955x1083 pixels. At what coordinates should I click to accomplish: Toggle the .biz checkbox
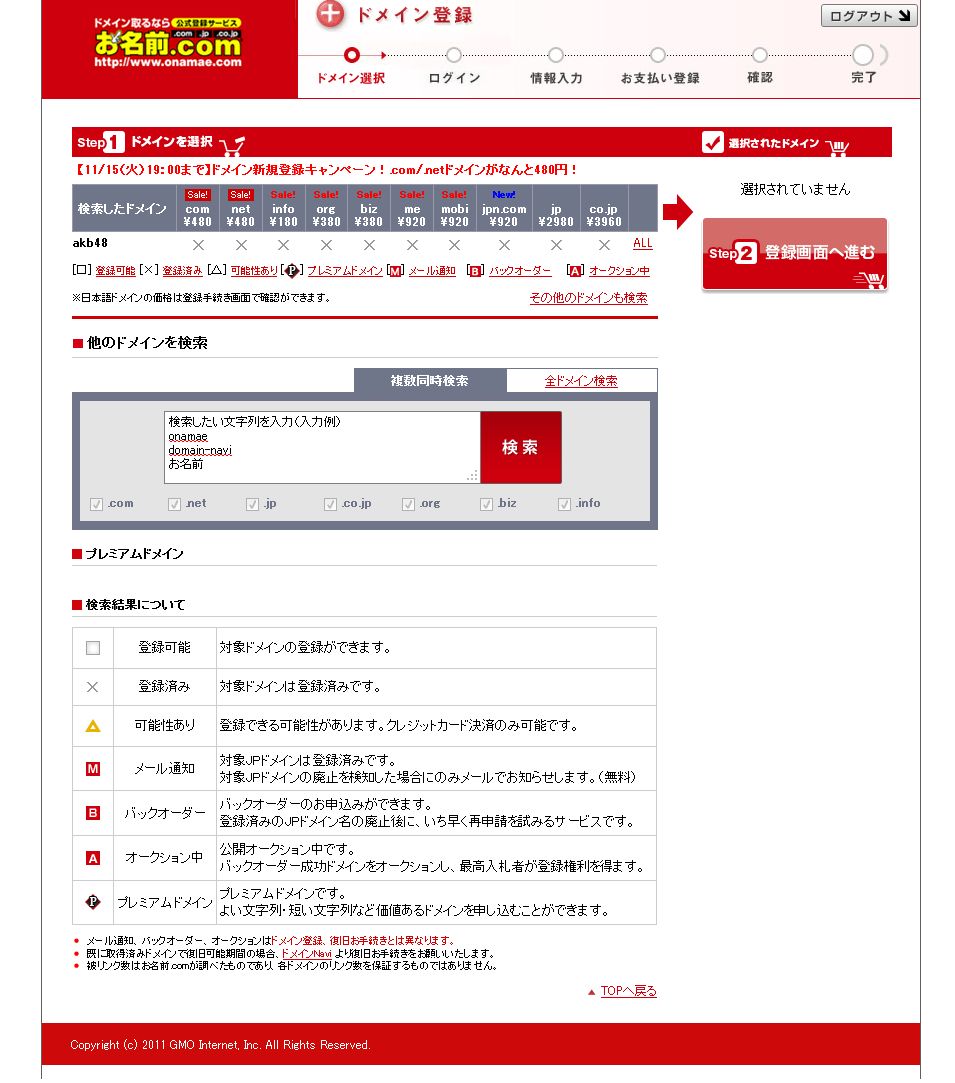pos(486,505)
